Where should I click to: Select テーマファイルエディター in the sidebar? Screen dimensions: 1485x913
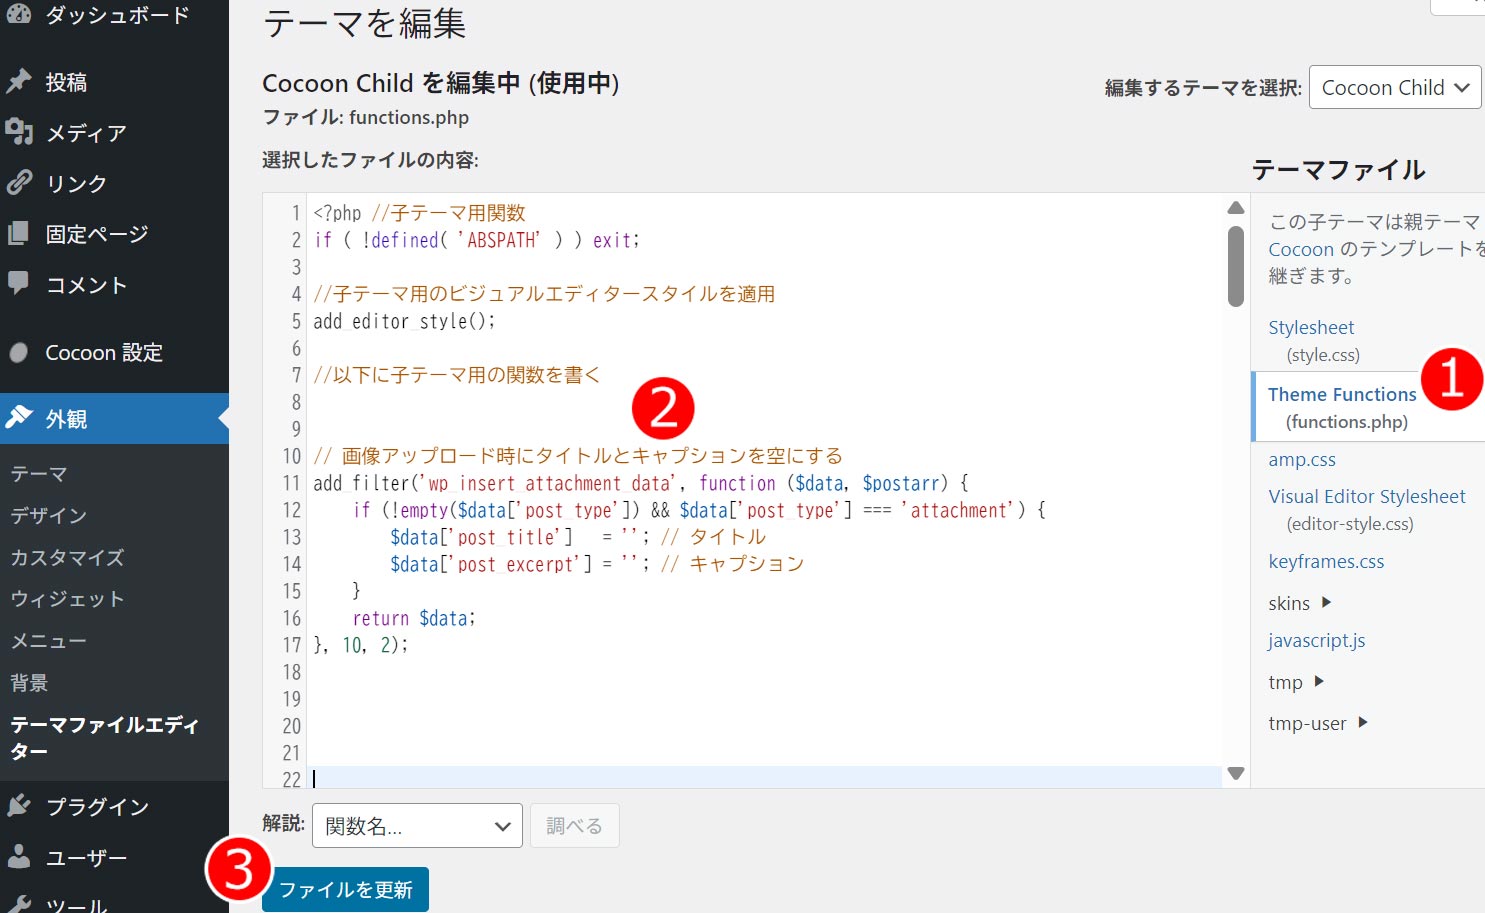pyautogui.click(x=104, y=737)
